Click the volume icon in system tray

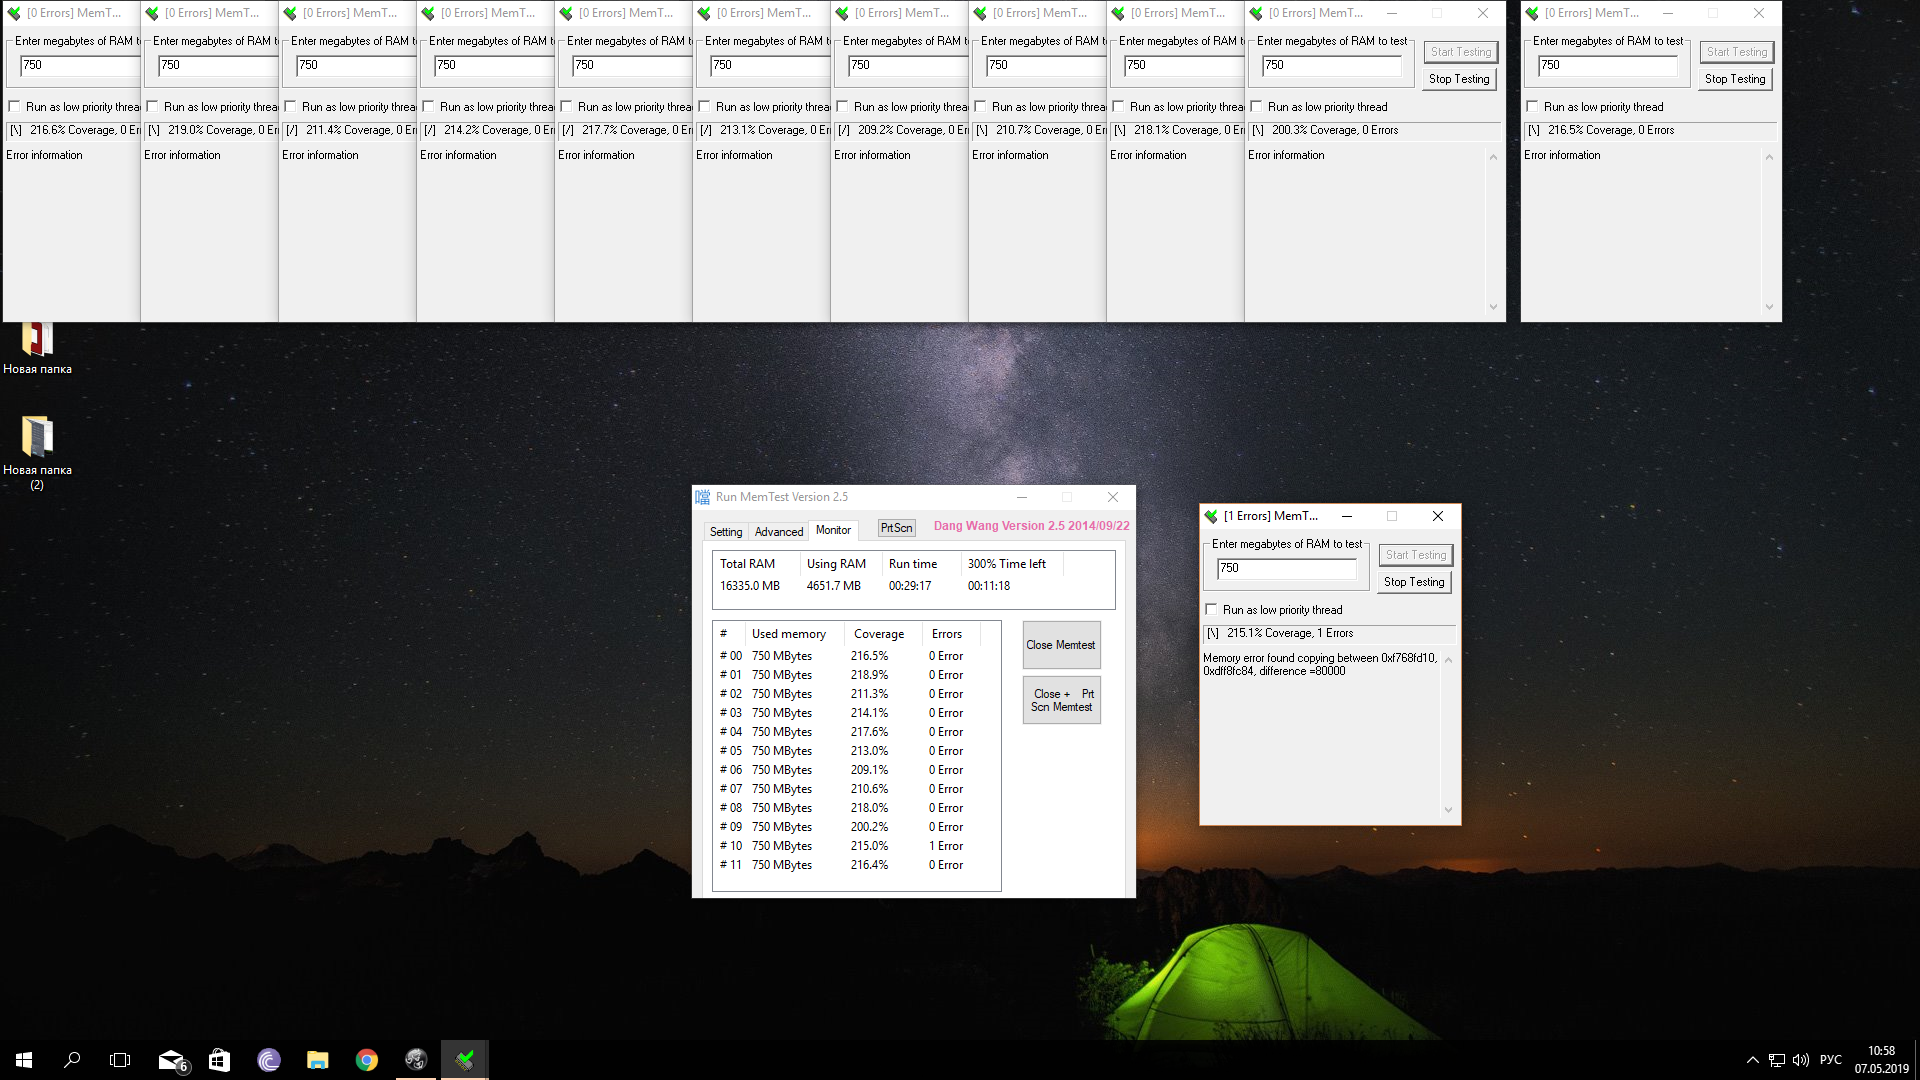(1801, 1060)
